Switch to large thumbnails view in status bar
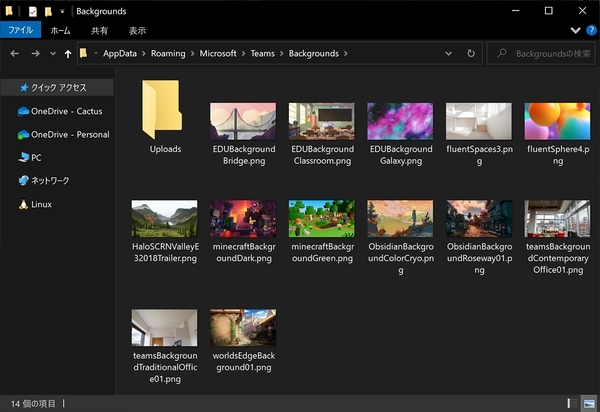 tap(588, 402)
